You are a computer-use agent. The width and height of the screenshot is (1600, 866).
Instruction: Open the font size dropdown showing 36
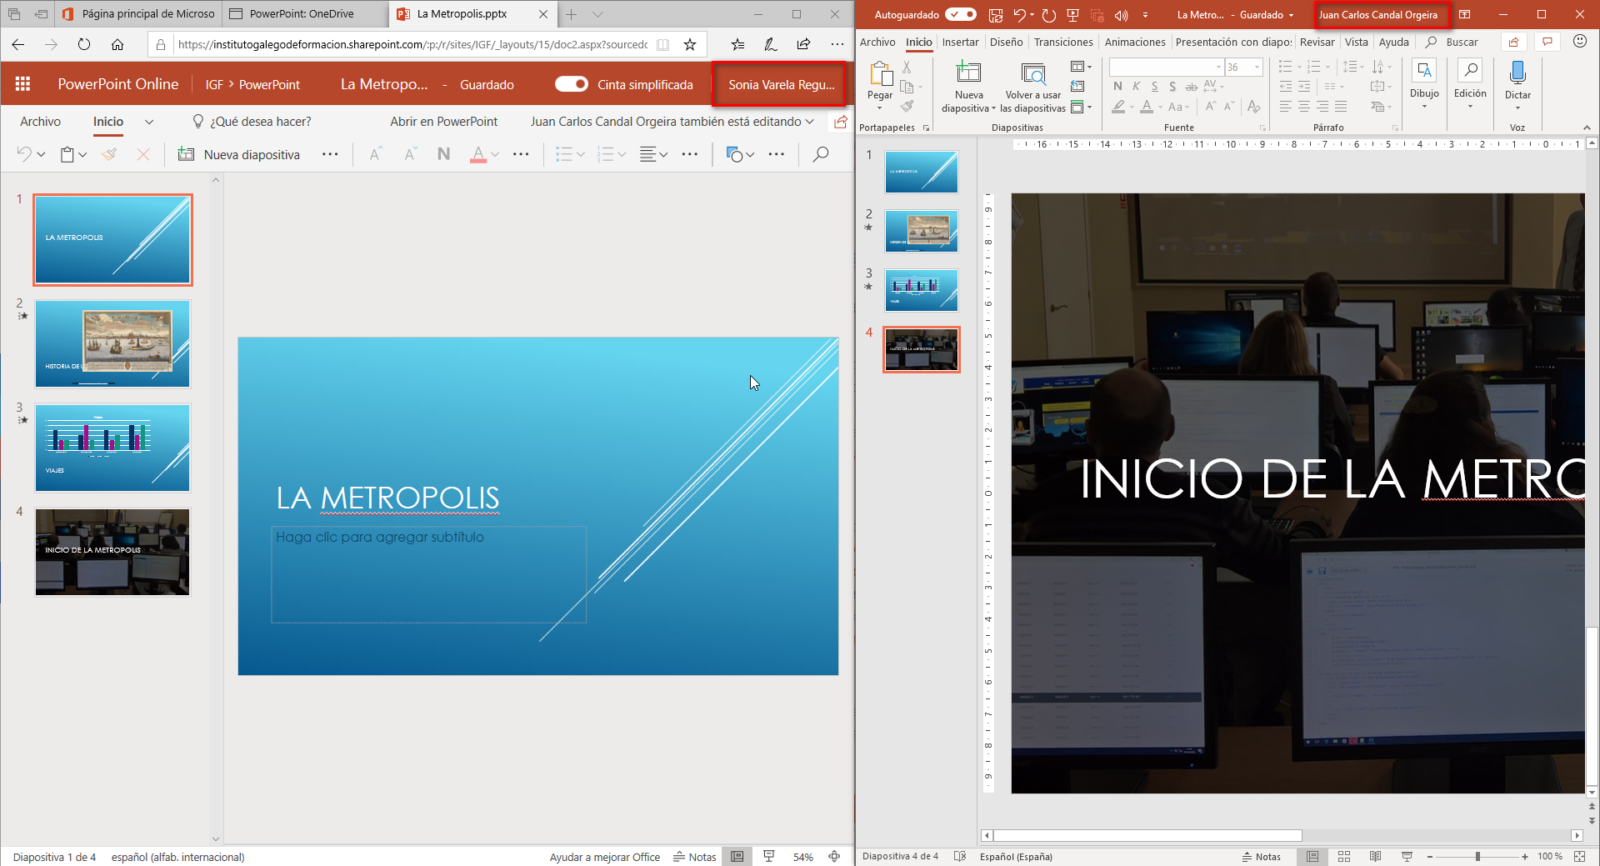(x=1257, y=67)
